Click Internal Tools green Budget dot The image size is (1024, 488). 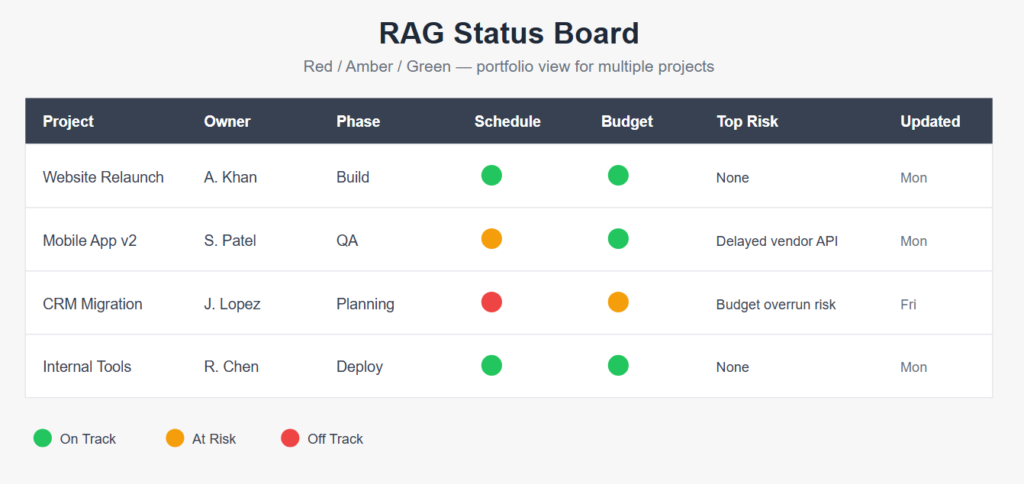coord(618,365)
